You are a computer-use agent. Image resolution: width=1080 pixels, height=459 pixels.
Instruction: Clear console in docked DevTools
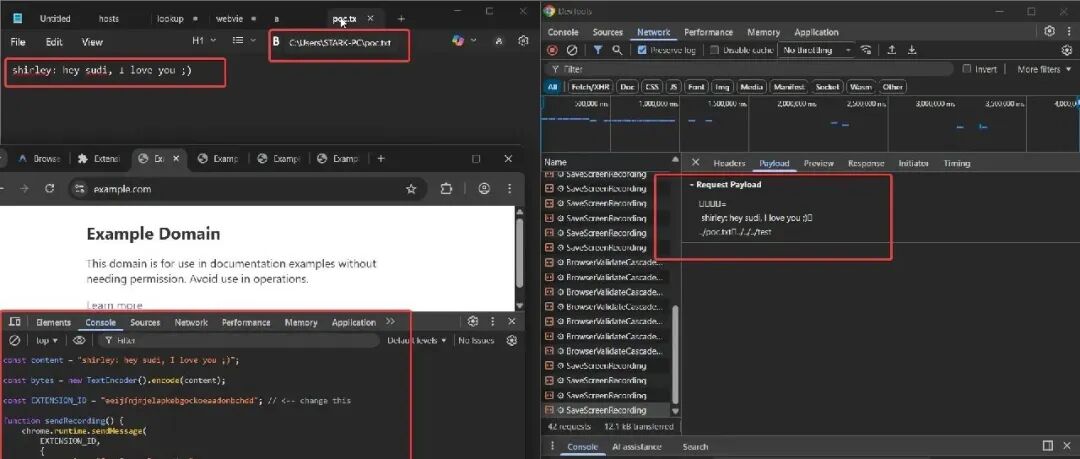click(x=14, y=340)
